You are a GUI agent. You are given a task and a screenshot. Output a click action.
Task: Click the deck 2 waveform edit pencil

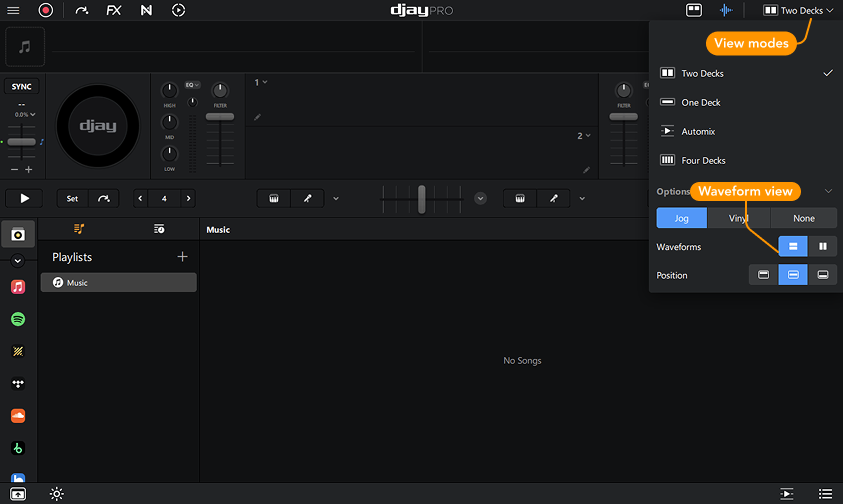pos(586,170)
